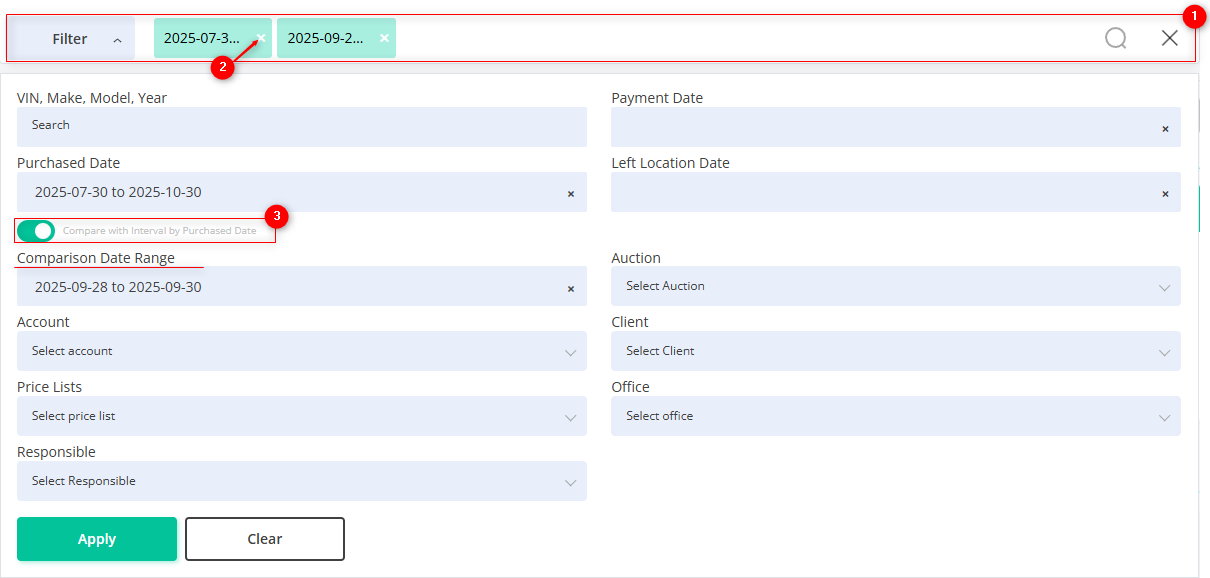
Task: Expand the Select price list dropdown
Action: [x=301, y=416]
